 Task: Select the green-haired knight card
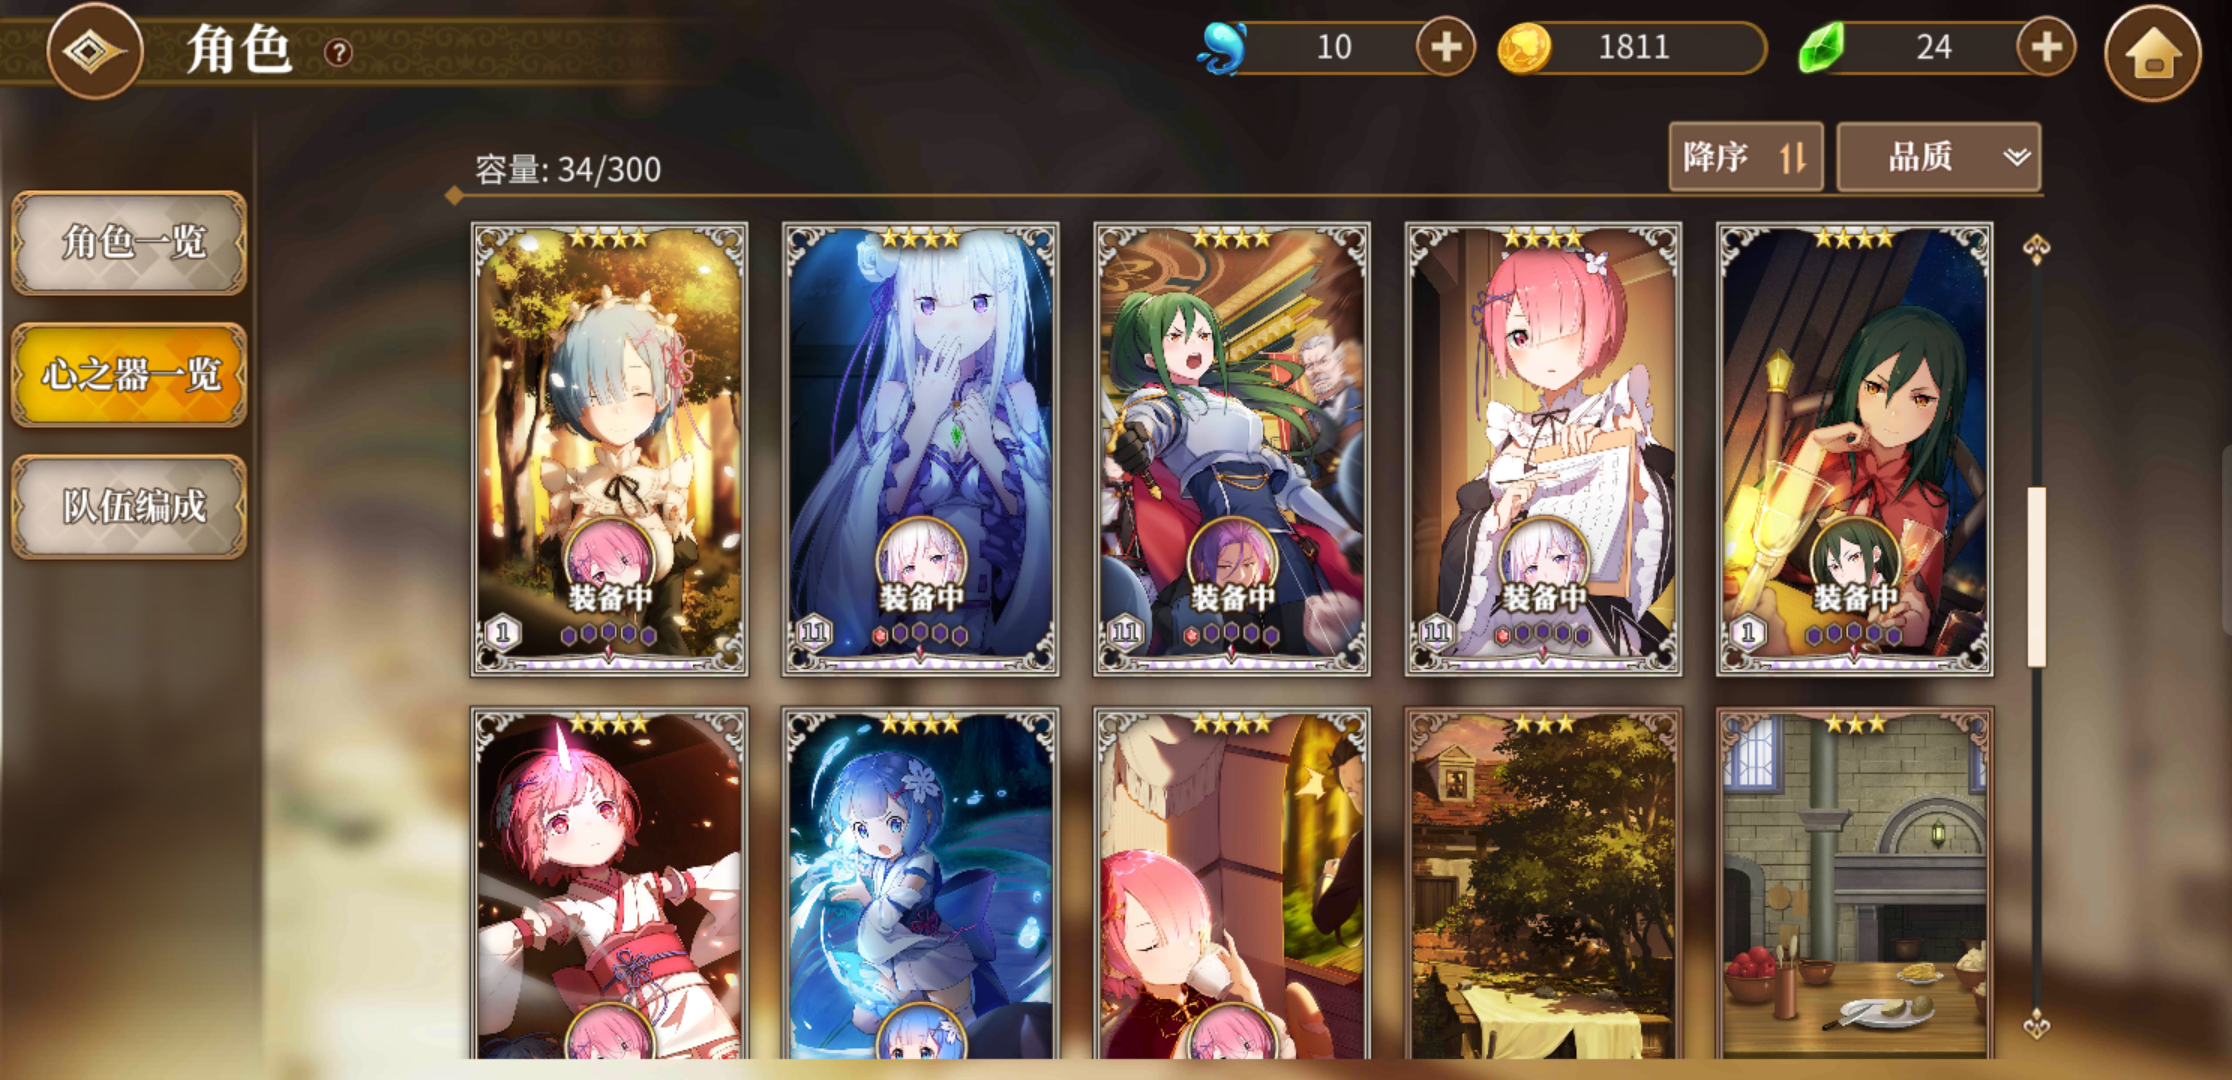[1232, 449]
